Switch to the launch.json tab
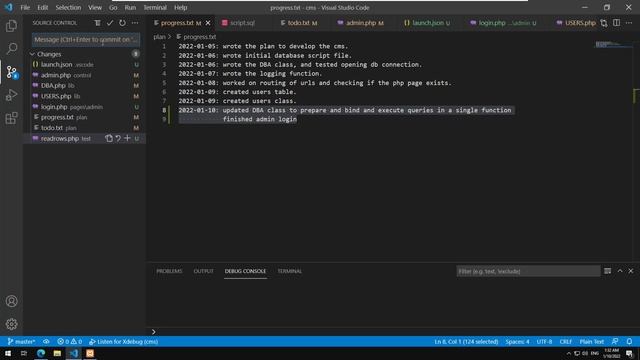This screenshot has width=640, height=360. 427,23
